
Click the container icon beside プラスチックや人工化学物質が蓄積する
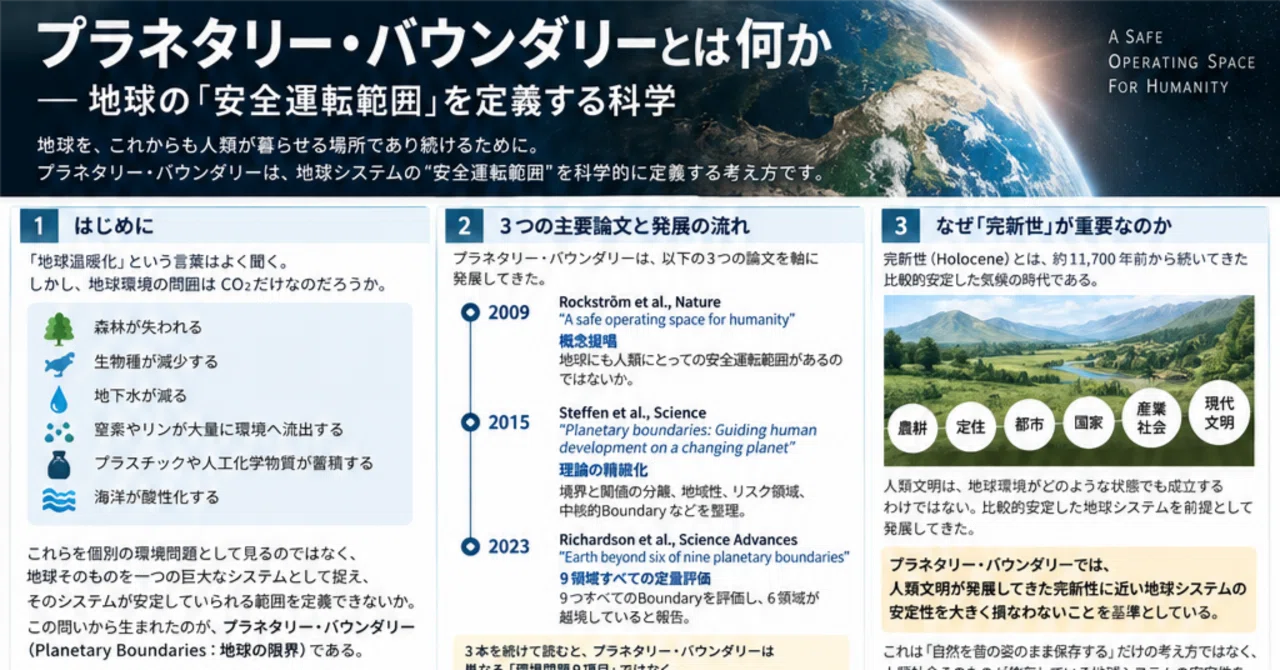[x=59, y=464]
